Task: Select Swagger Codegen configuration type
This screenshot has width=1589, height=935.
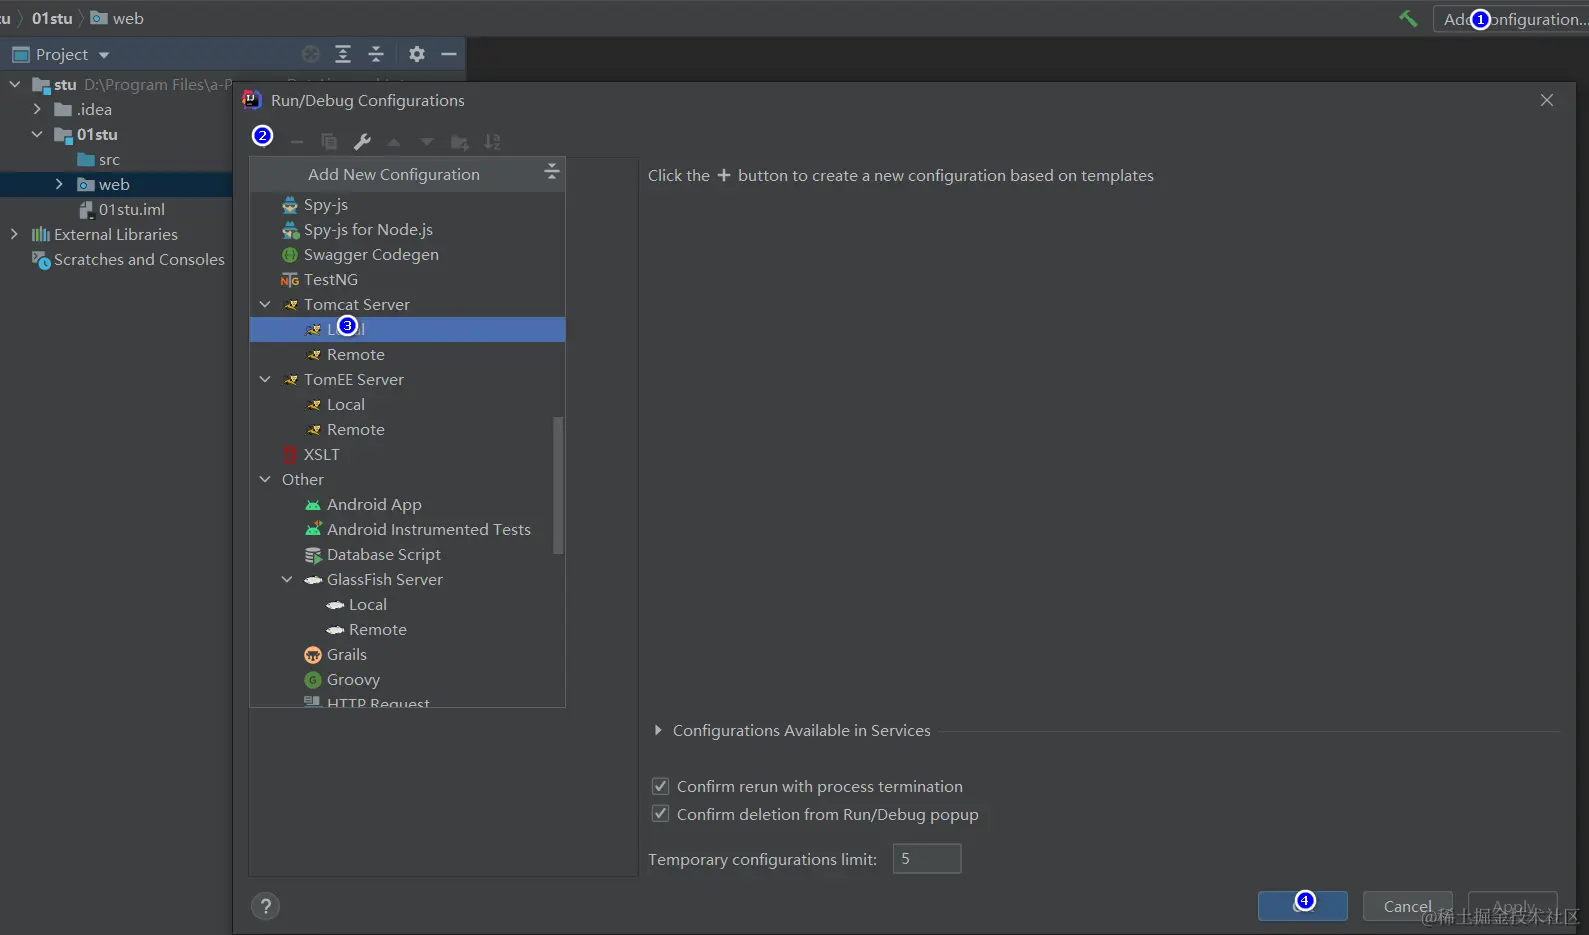Action: pos(407,254)
